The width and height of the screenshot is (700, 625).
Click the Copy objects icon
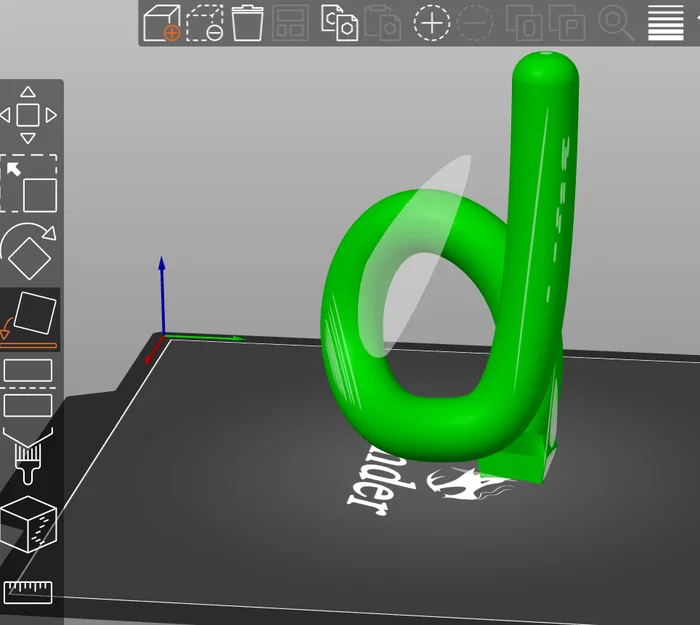point(340,23)
